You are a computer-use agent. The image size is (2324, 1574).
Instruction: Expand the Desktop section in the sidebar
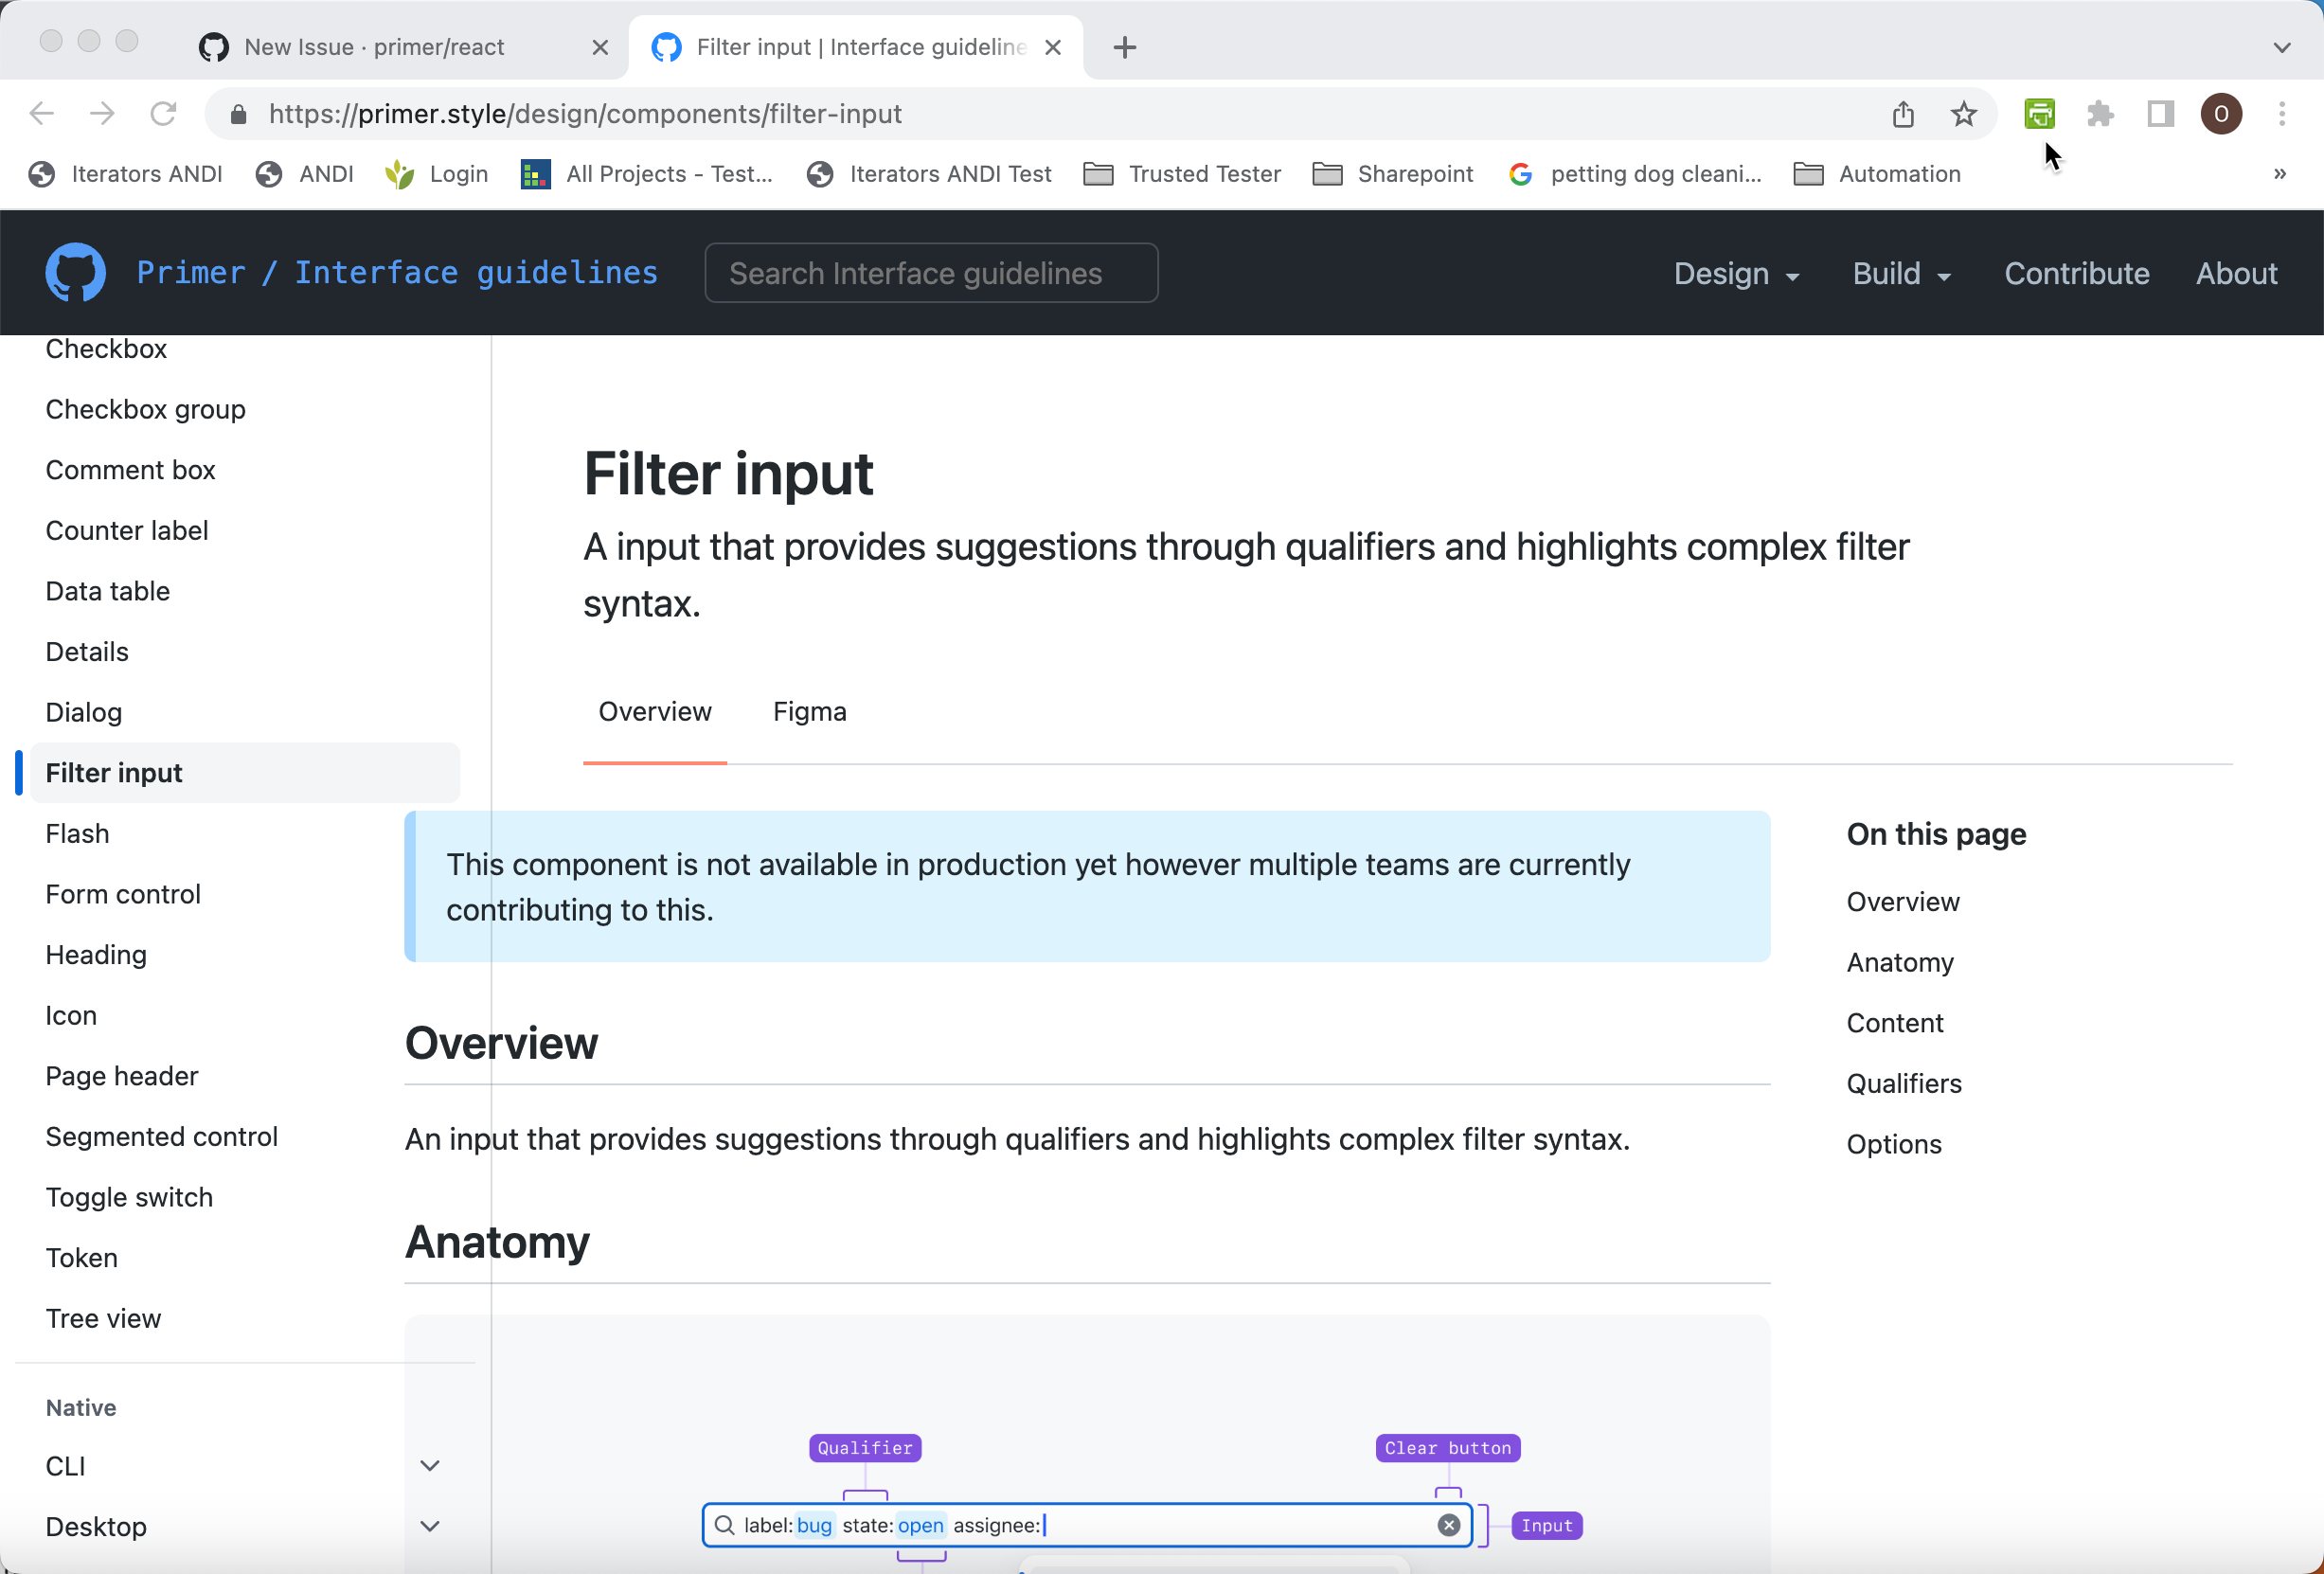[x=430, y=1526]
